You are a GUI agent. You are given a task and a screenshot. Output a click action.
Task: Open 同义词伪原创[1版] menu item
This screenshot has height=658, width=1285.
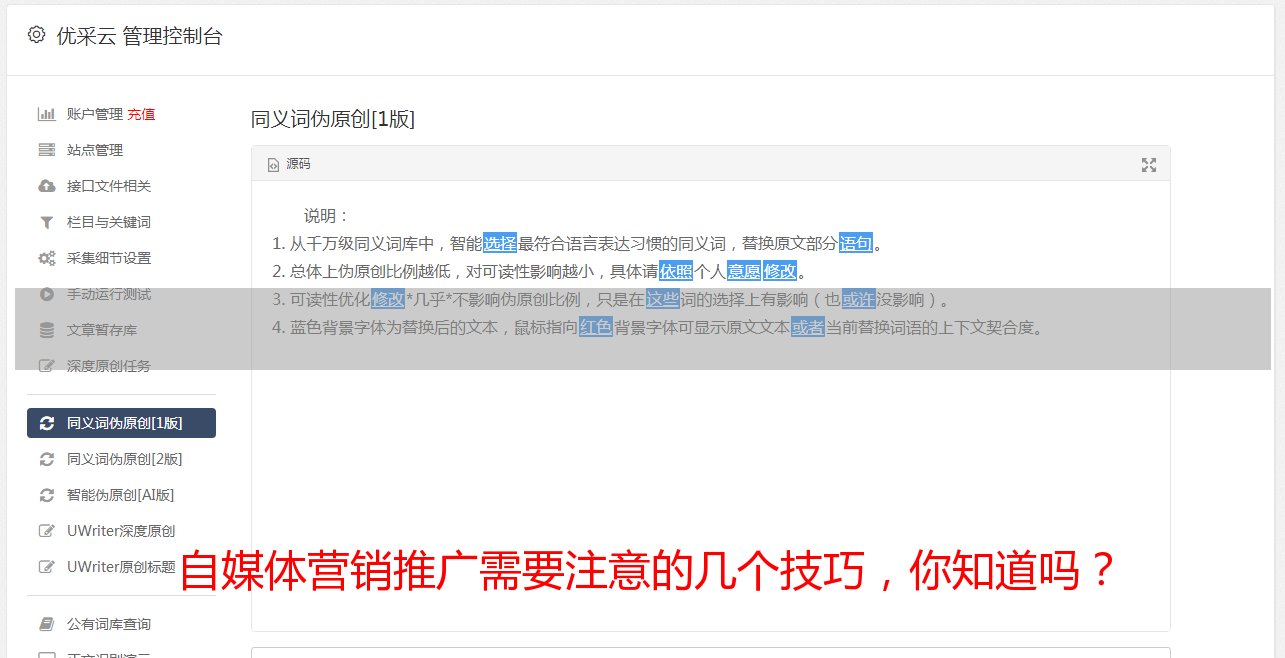(121, 423)
